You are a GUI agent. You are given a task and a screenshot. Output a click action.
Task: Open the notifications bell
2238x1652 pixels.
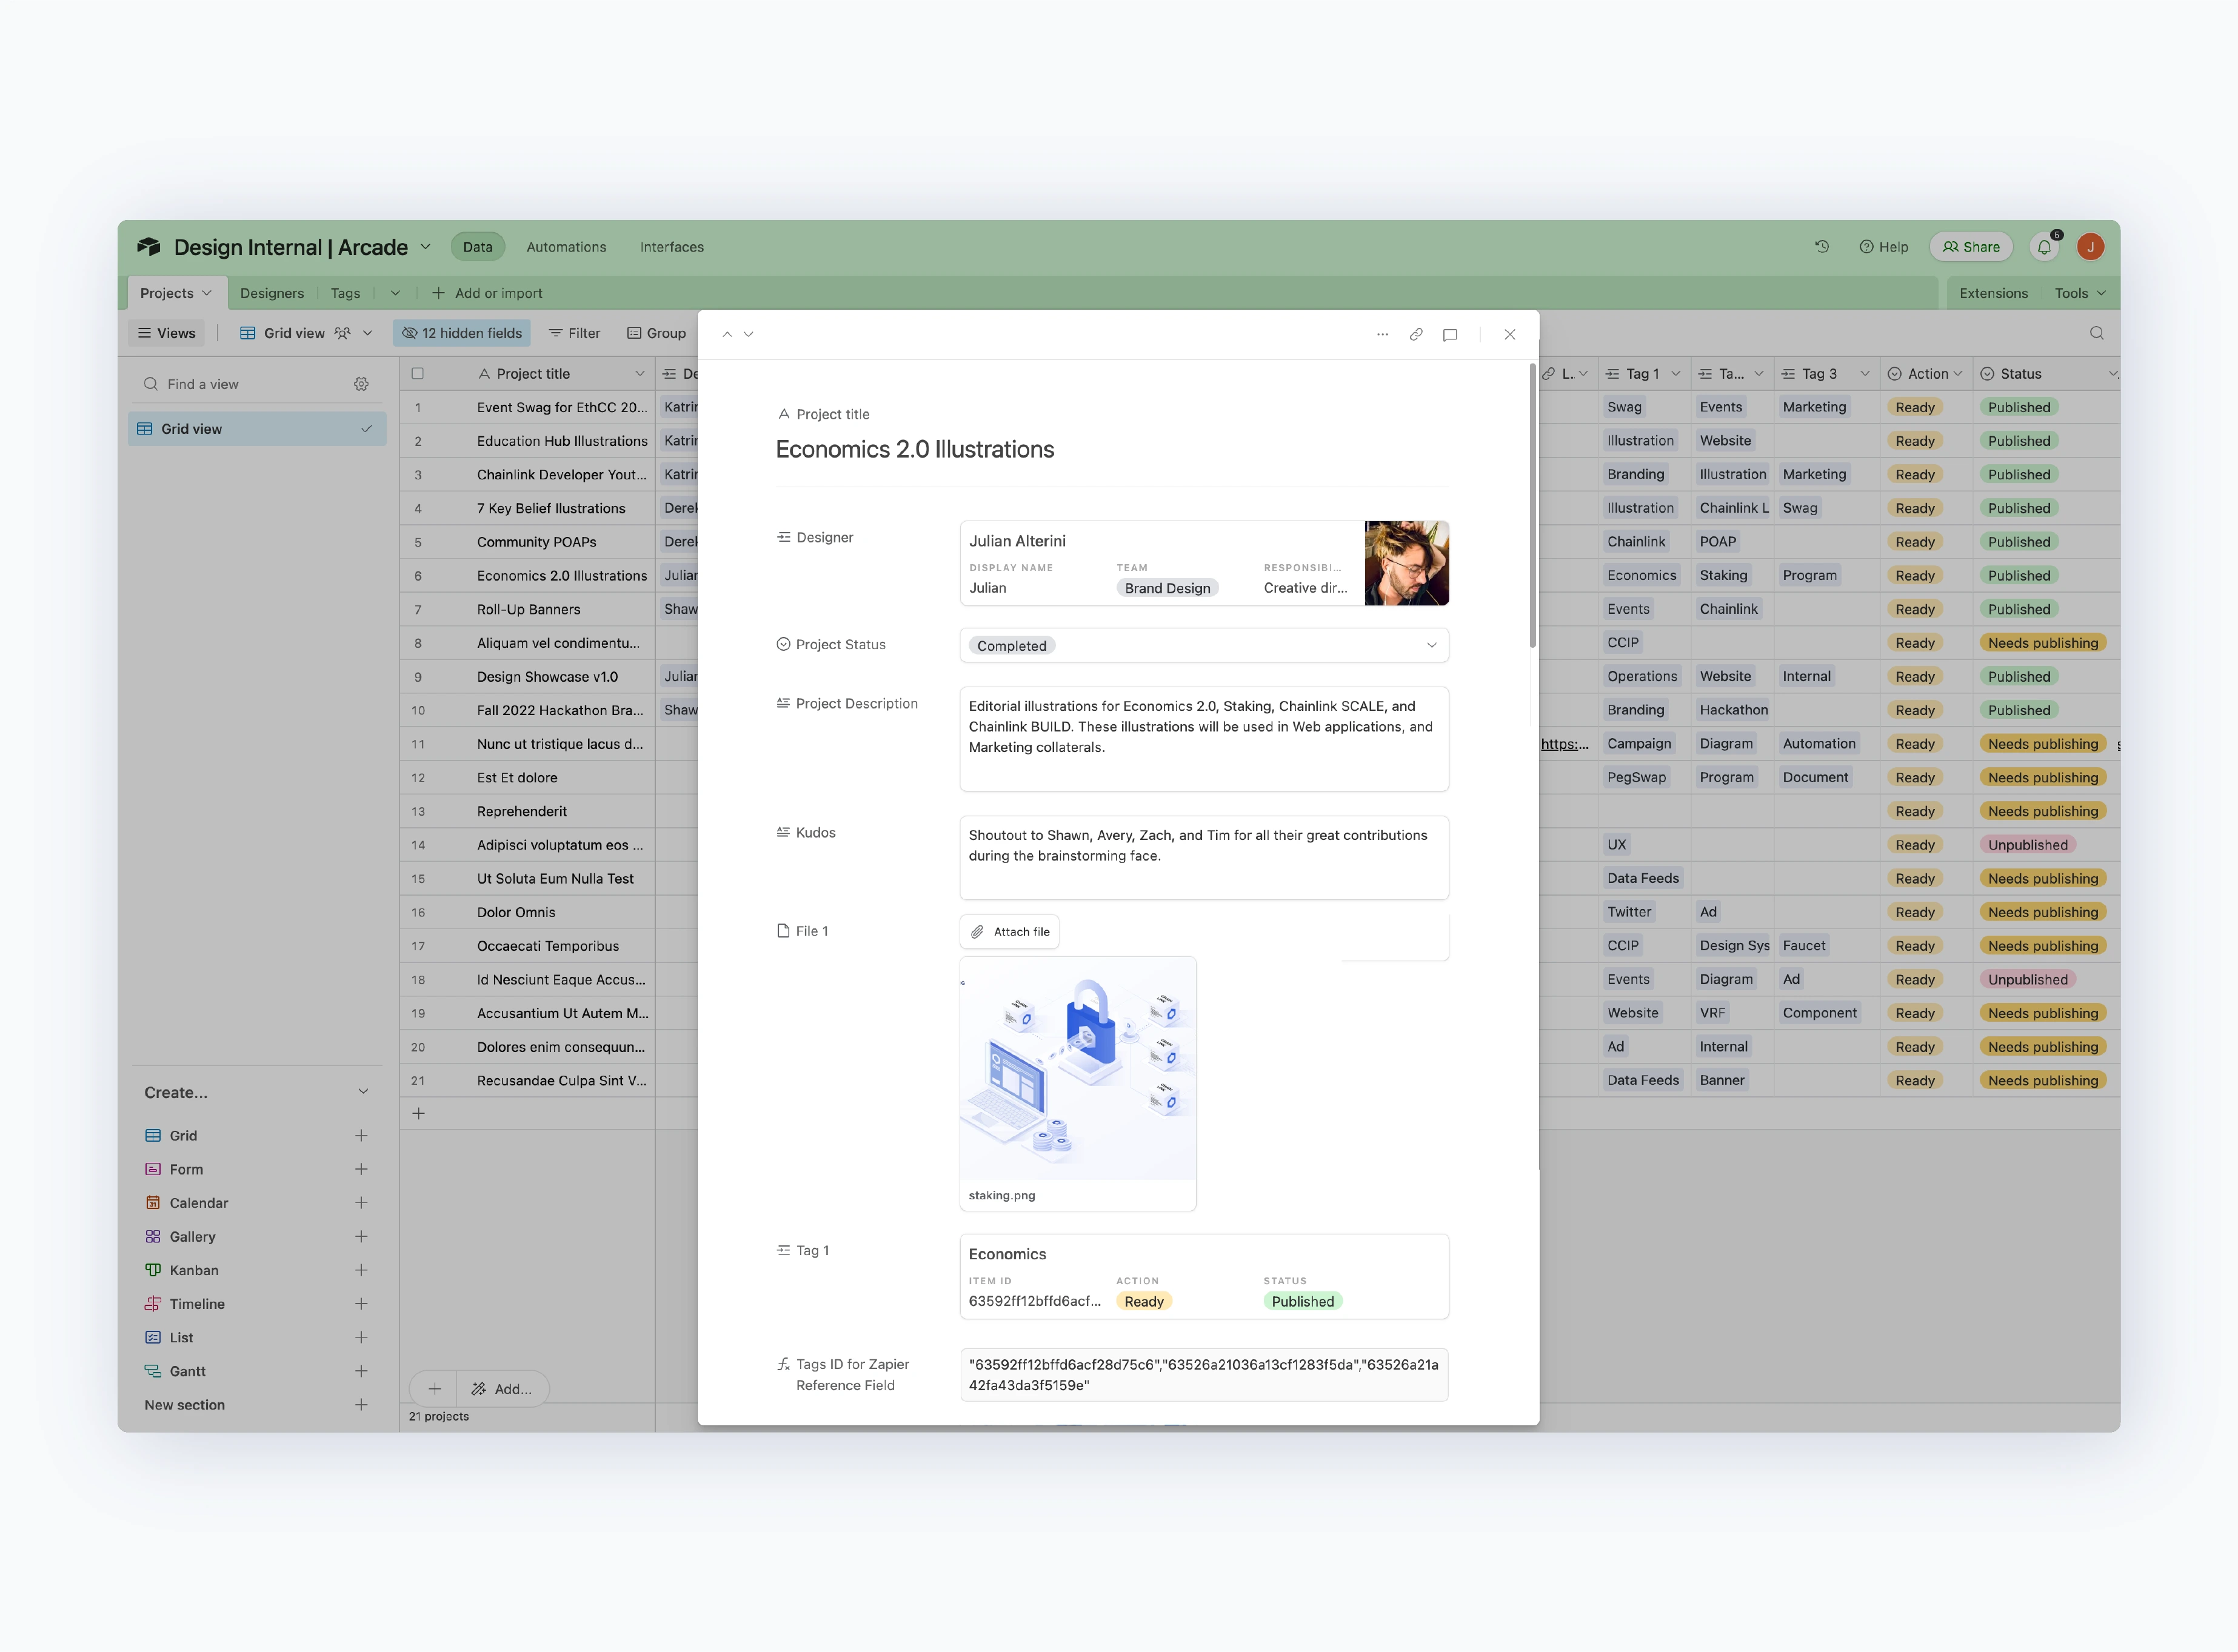pyautogui.click(x=2044, y=246)
